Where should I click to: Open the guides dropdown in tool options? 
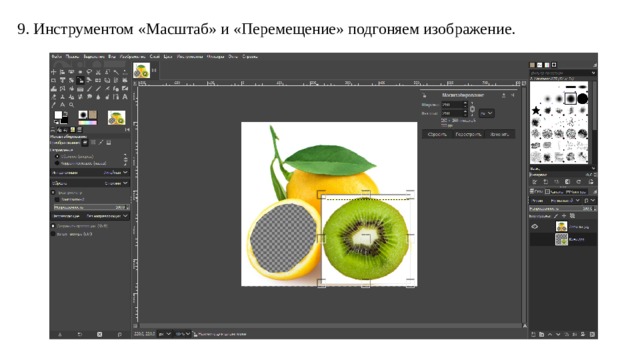[90, 216]
